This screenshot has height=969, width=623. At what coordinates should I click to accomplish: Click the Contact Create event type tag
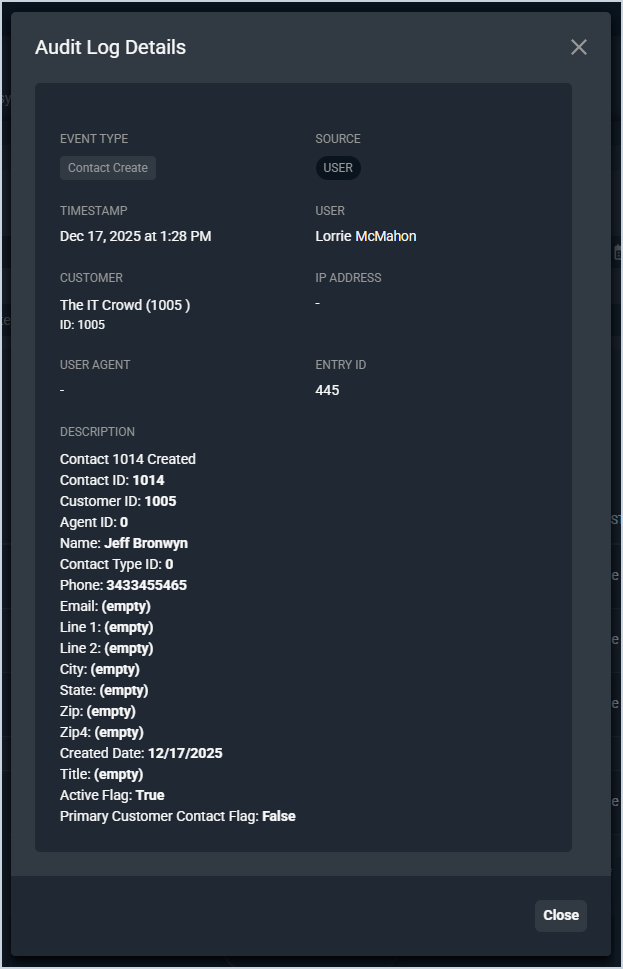point(108,168)
